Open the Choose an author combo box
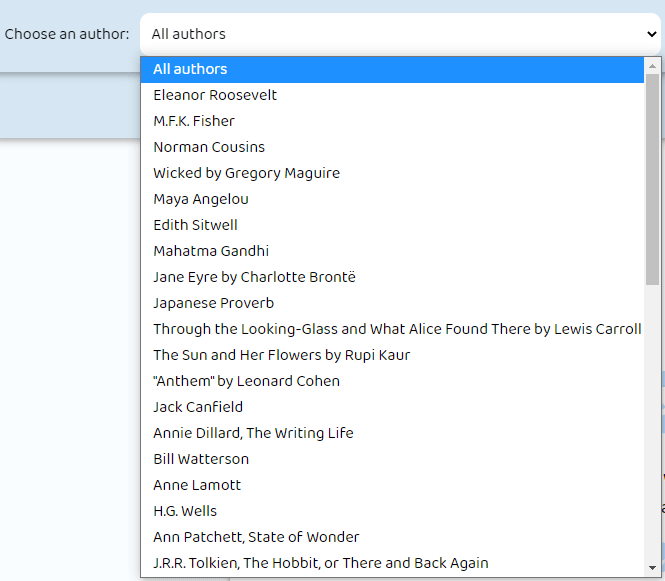Viewport: 665px width, 581px height. coord(400,34)
